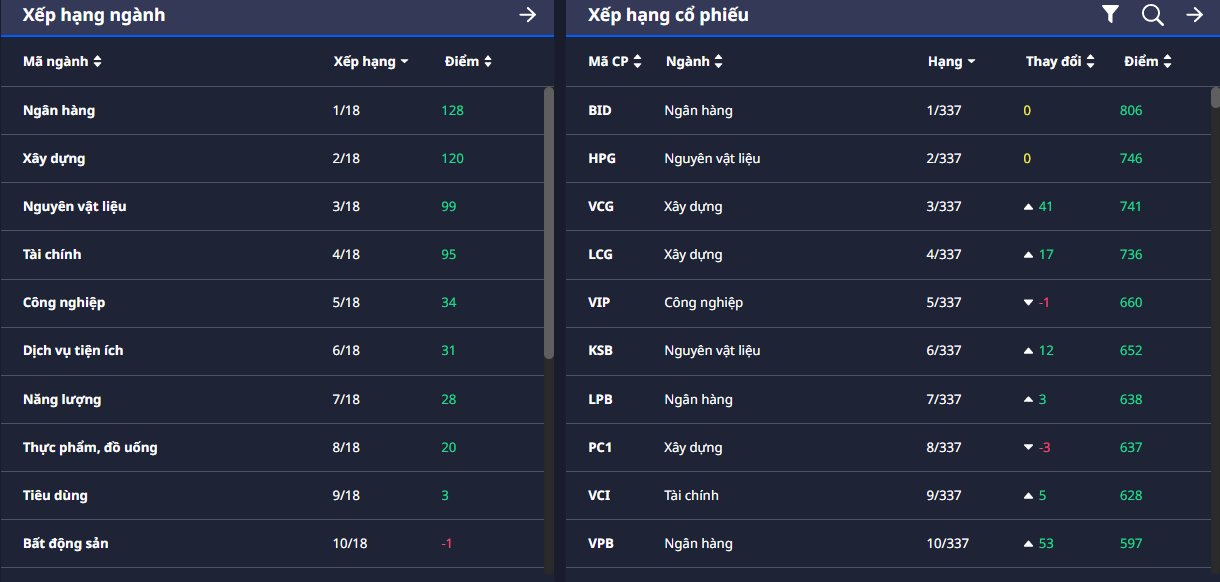The height and width of the screenshot is (582, 1220).
Task: Sort stocks by Thay đổi arrows
Action: coord(1090,62)
